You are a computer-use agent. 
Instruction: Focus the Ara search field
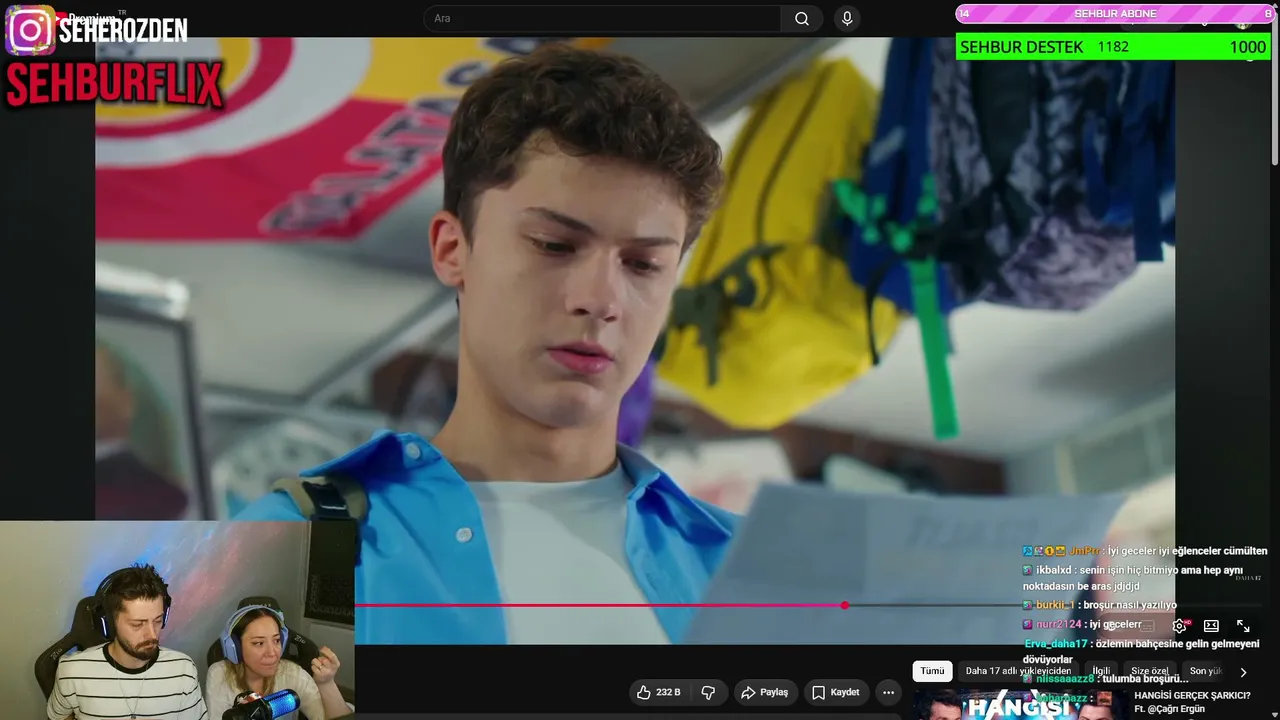(x=603, y=19)
